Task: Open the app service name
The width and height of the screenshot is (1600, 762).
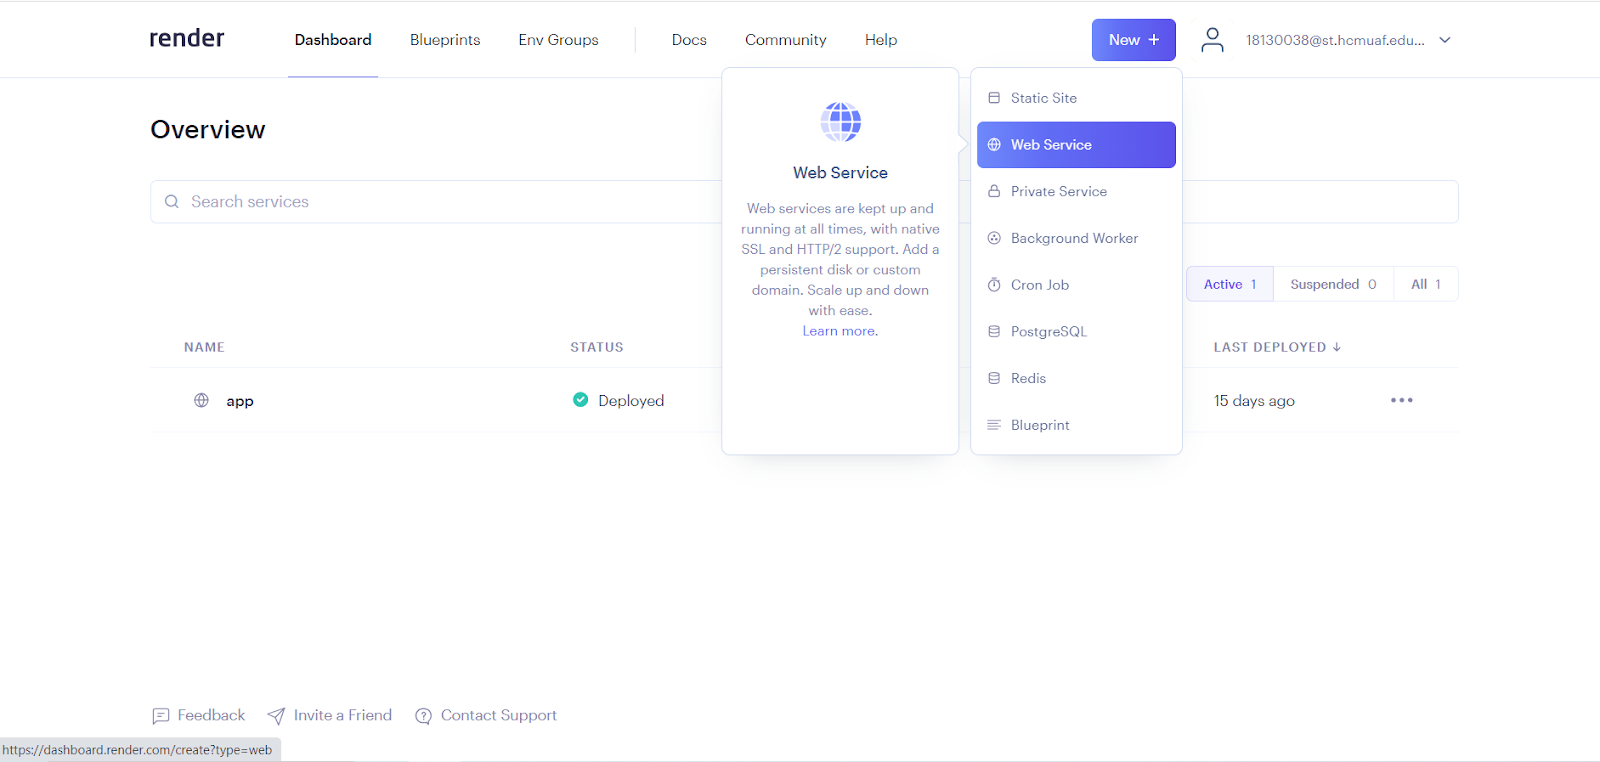Action: point(240,401)
